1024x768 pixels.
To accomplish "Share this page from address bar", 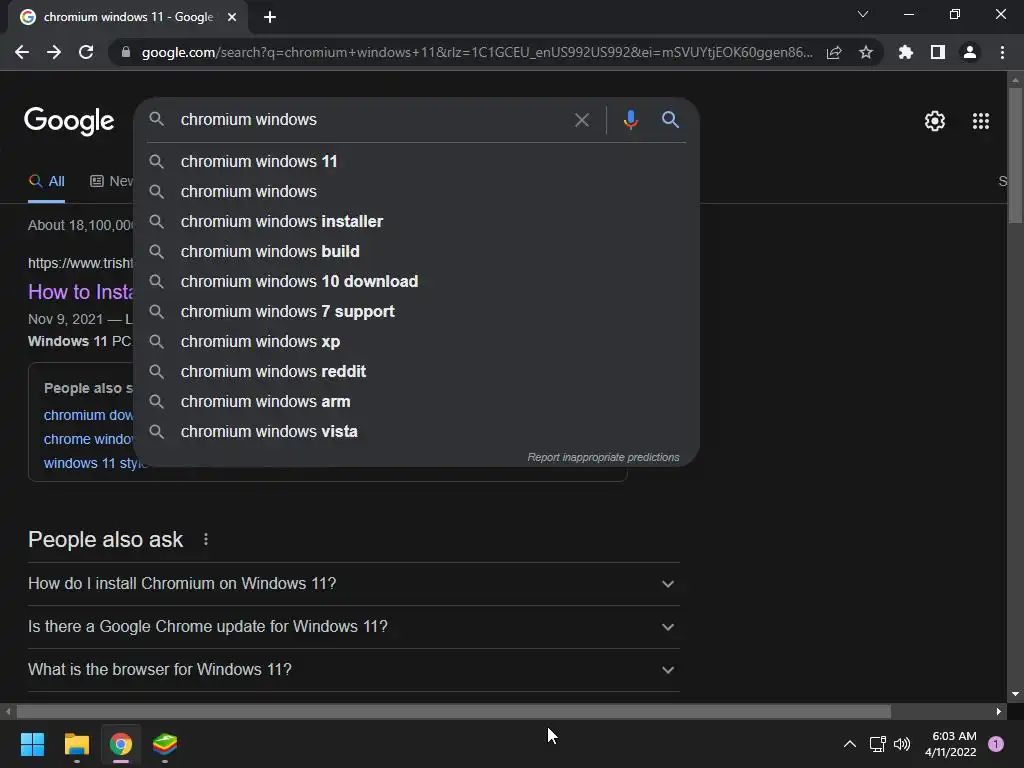I will 834,52.
